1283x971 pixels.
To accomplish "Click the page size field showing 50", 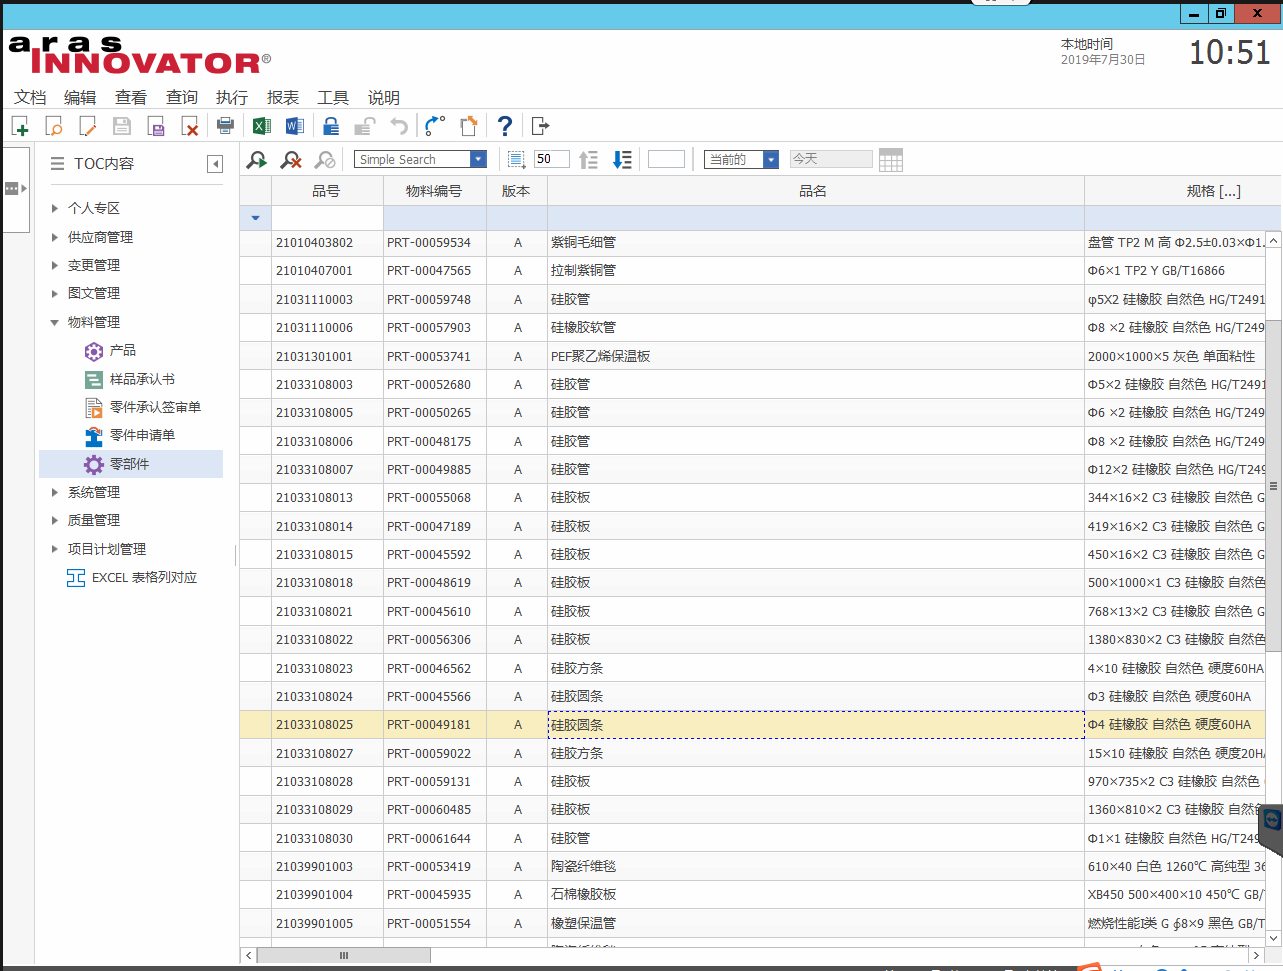I will [551, 159].
